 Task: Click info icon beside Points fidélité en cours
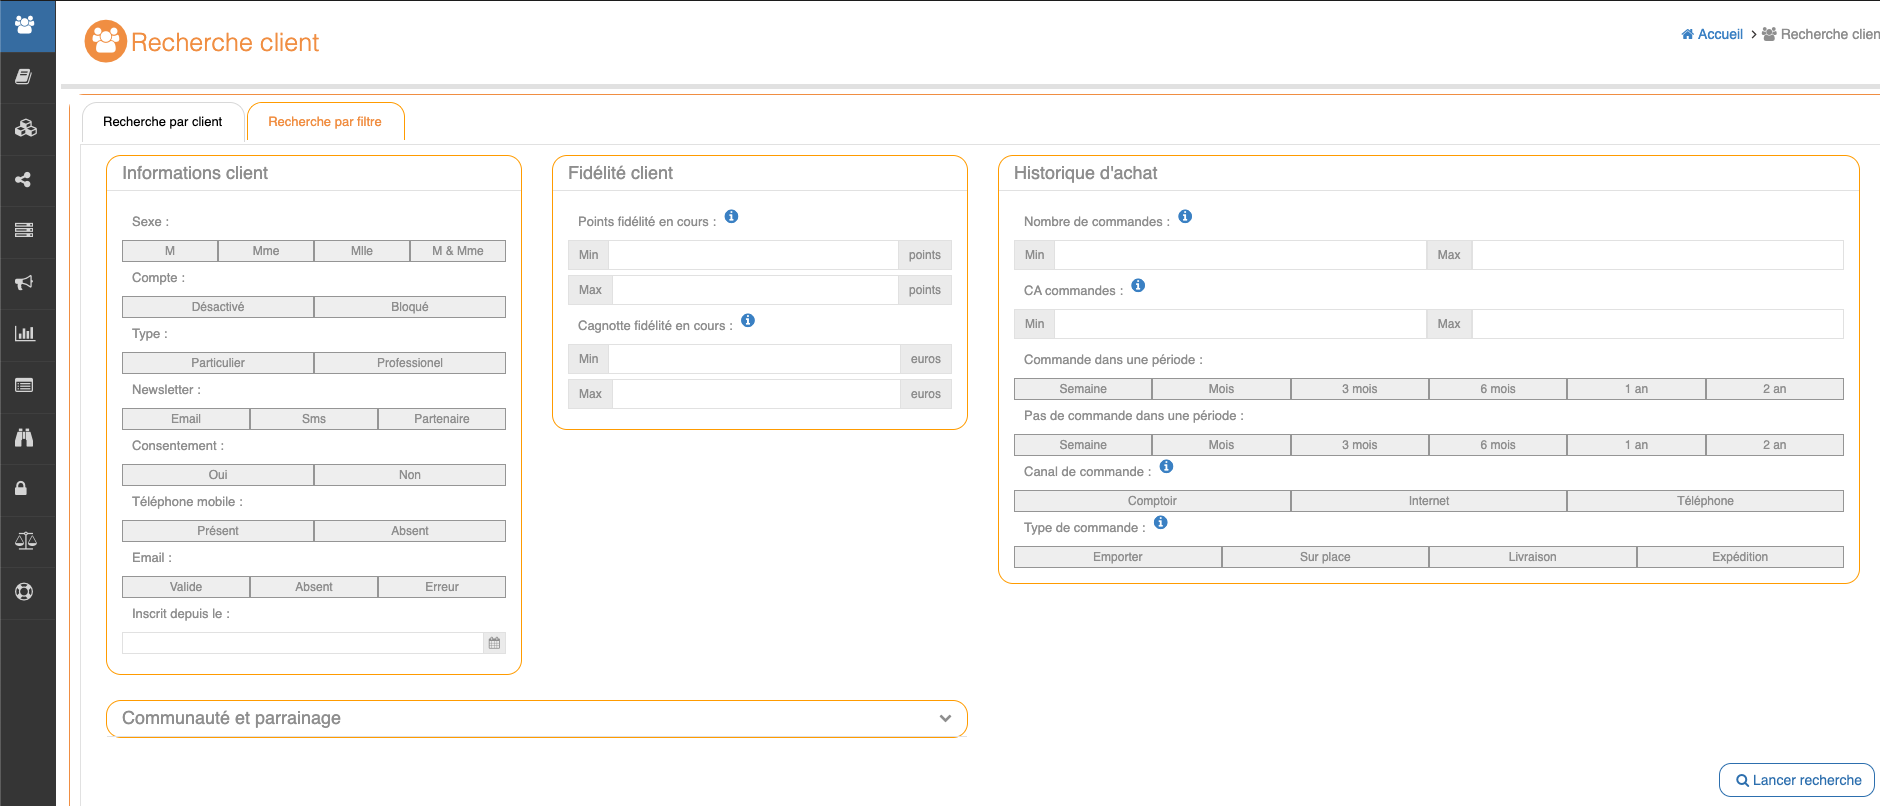pyautogui.click(x=731, y=217)
